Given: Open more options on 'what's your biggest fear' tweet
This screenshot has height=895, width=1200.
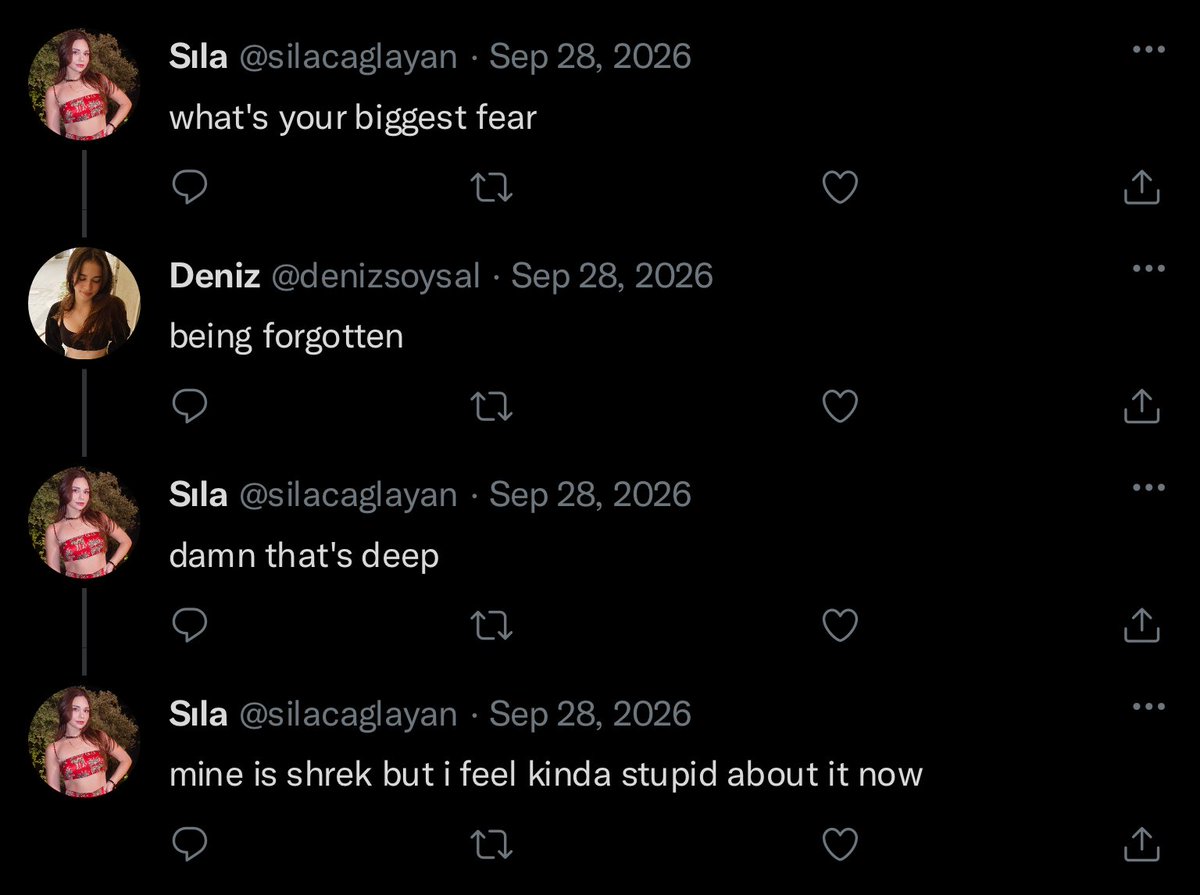Looking at the screenshot, I should (x=1149, y=50).
